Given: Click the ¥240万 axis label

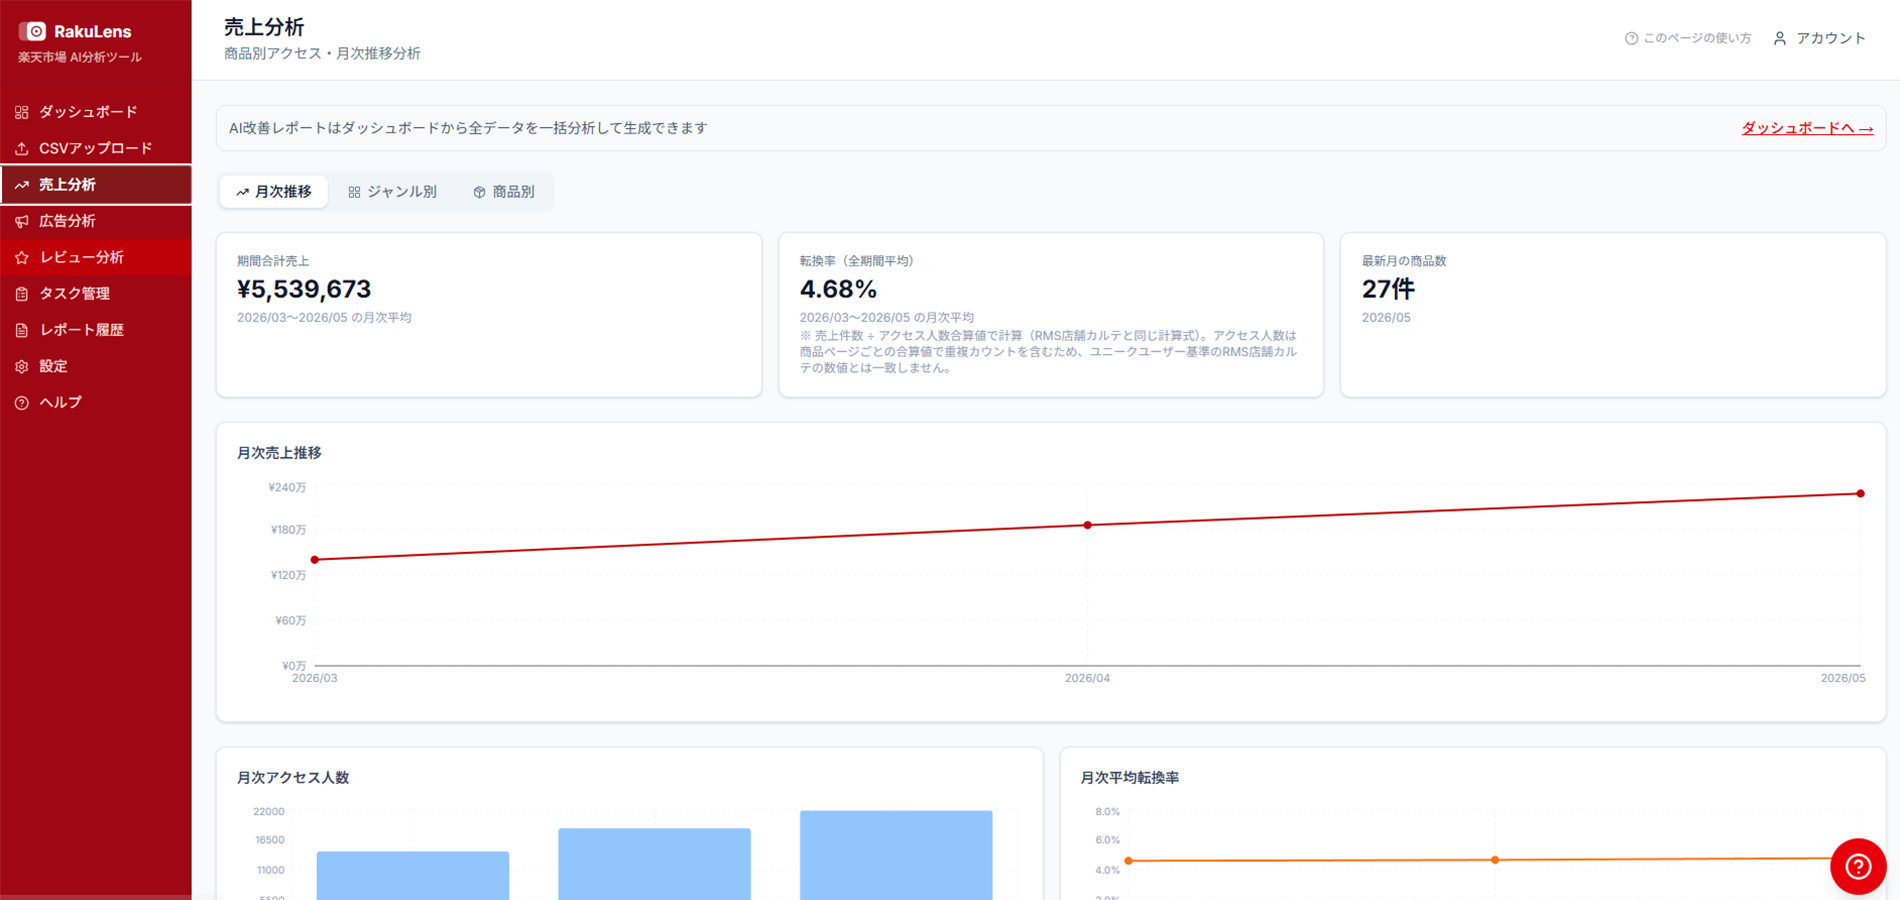Looking at the screenshot, I should point(287,488).
